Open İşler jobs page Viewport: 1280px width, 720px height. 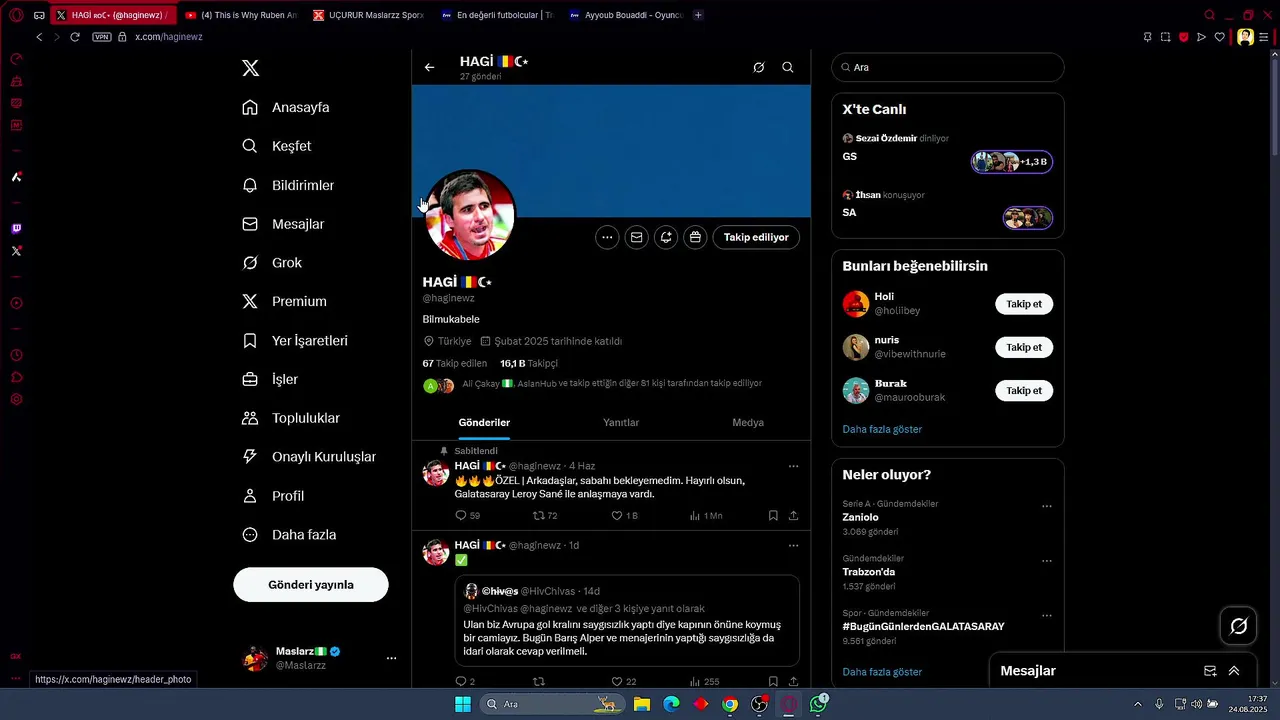[270, 379]
